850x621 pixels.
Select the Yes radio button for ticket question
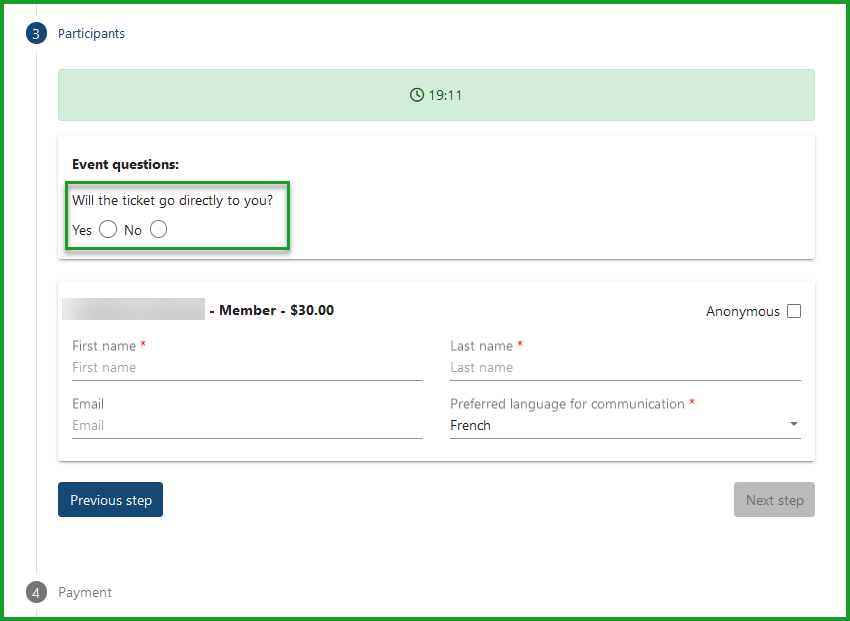click(x=107, y=229)
